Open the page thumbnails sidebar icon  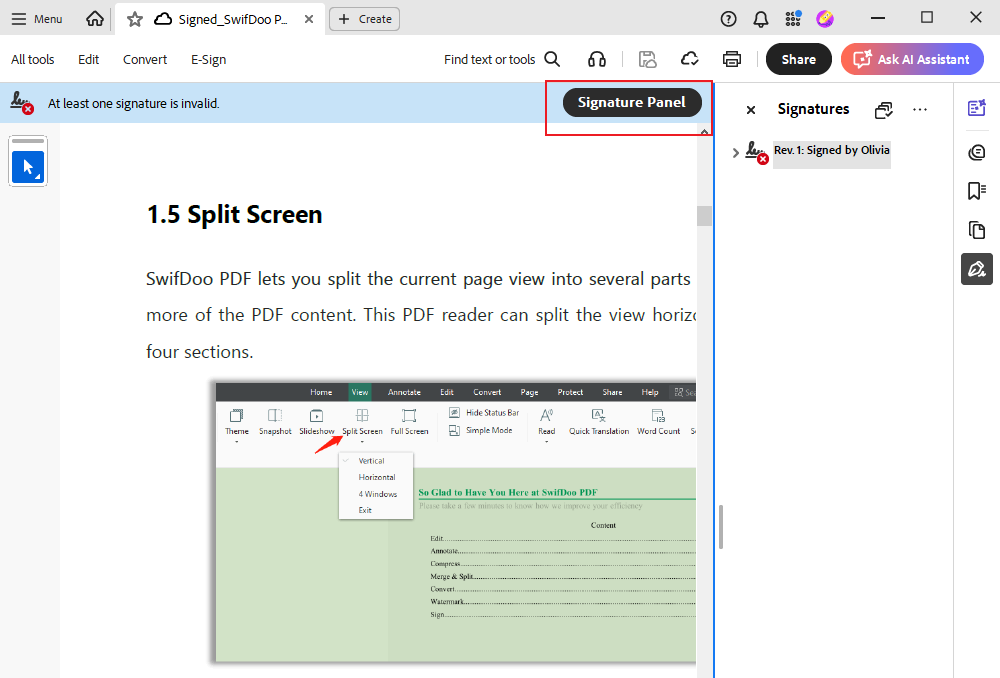tap(976, 230)
